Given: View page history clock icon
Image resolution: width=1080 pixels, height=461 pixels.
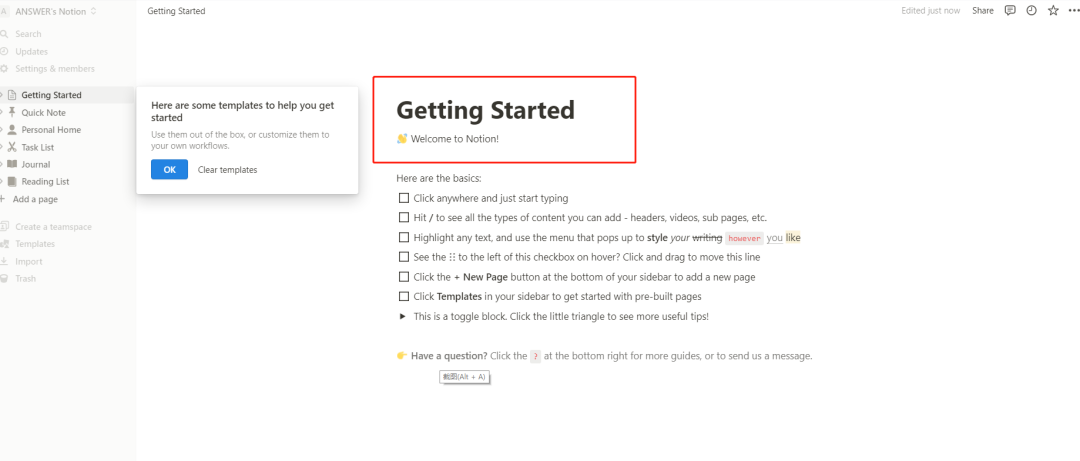Looking at the screenshot, I should point(1031,11).
